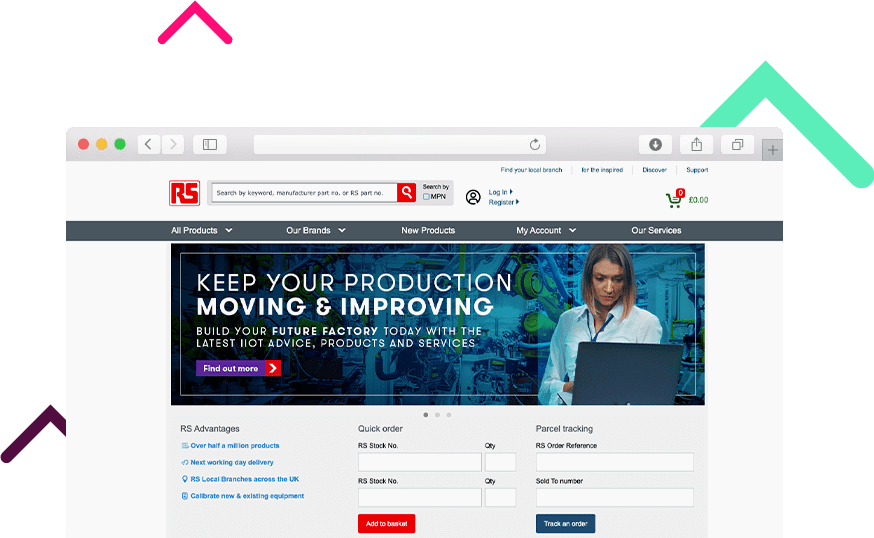Open the Support link
874x538 pixels.
(x=697, y=170)
